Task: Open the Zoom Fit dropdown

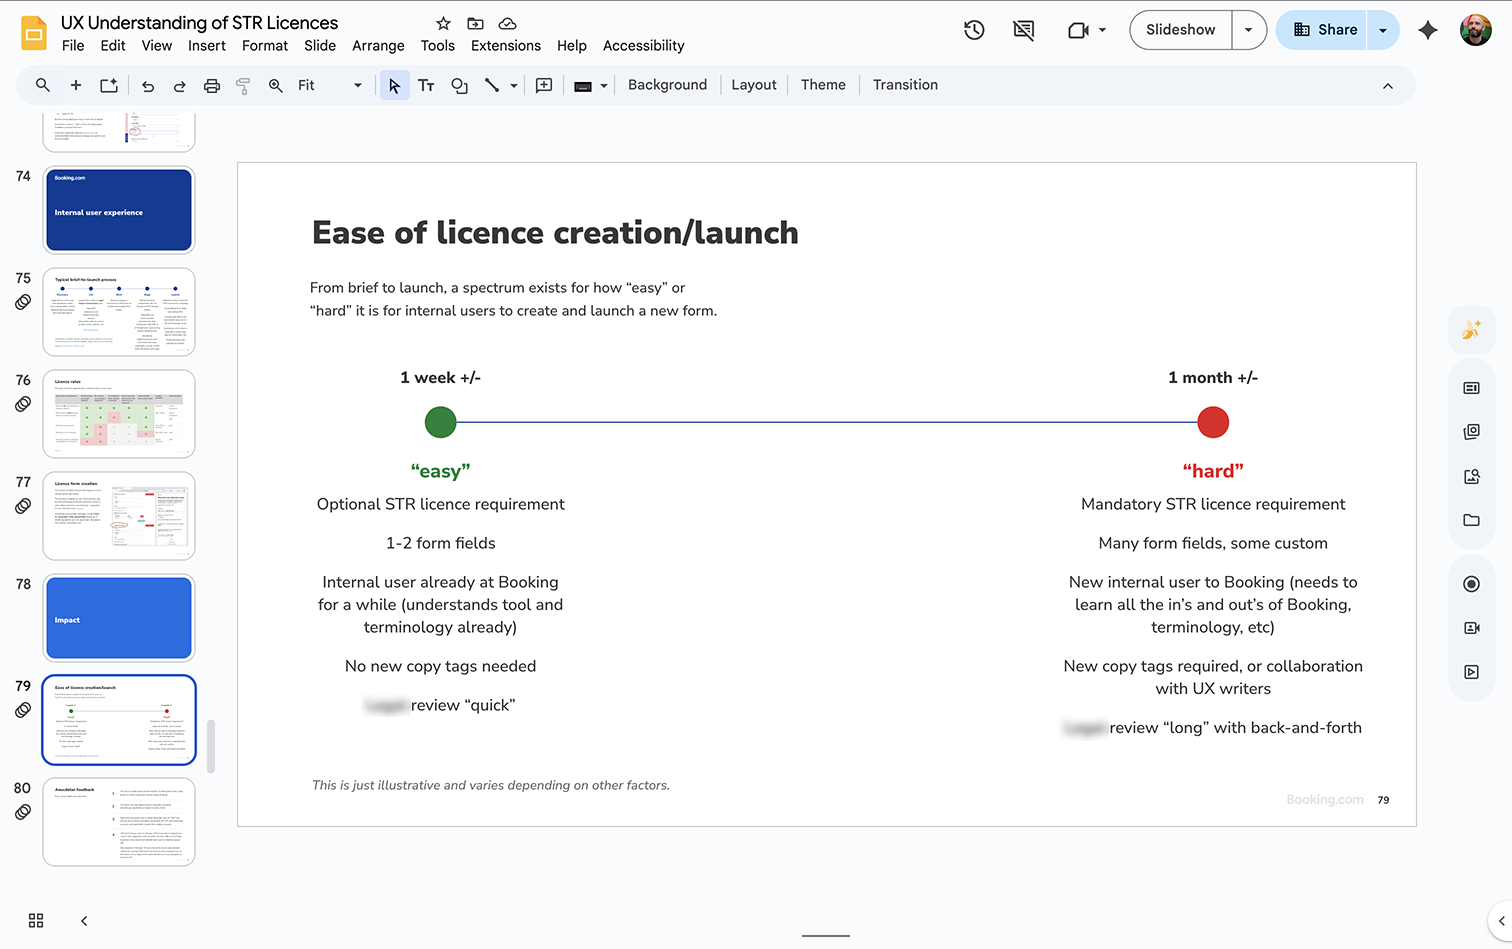Action: point(357,85)
